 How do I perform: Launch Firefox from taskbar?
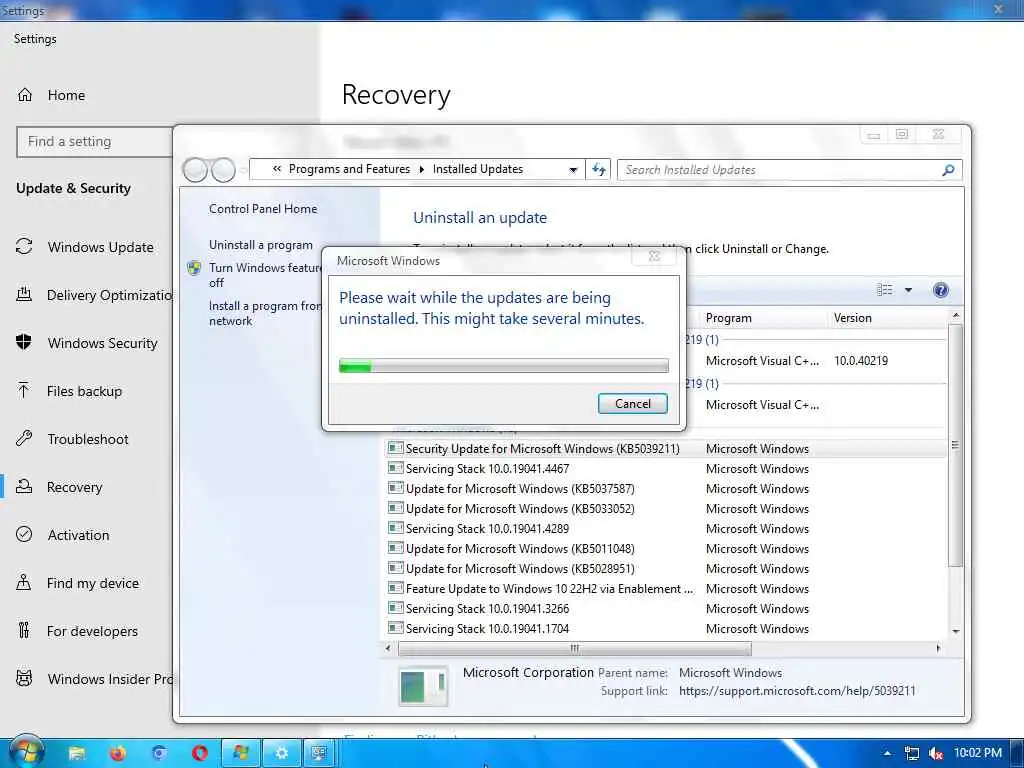coord(118,753)
